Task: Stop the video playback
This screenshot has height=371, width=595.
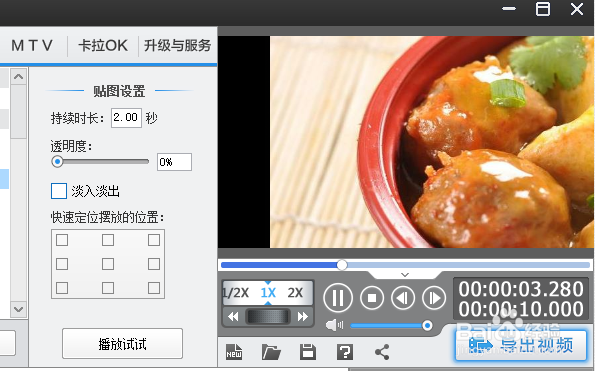Action: [372, 298]
